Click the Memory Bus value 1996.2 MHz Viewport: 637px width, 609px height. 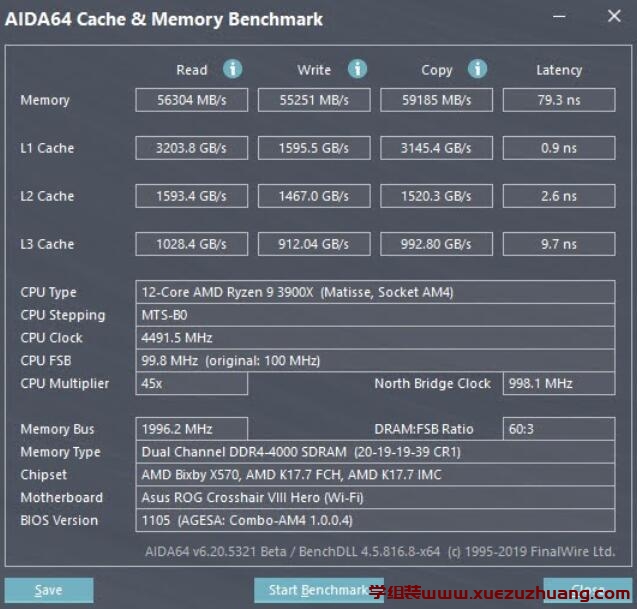pyautogui.click(x=192, y=429)
